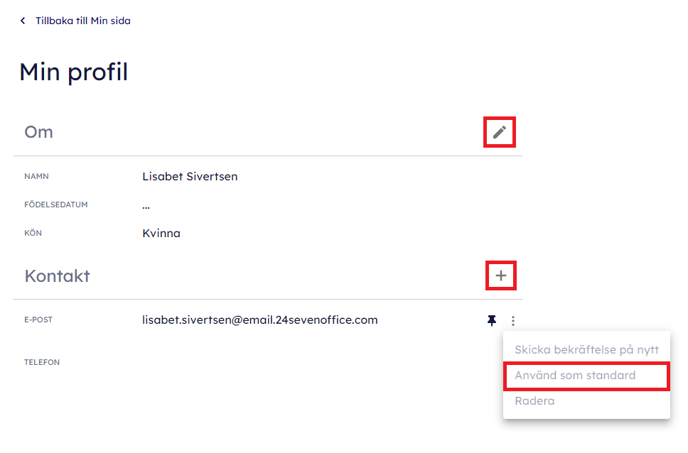Click 'Radera' in the context menu
The width and height of the screenshot is (688, 453).
click(534, 401)
